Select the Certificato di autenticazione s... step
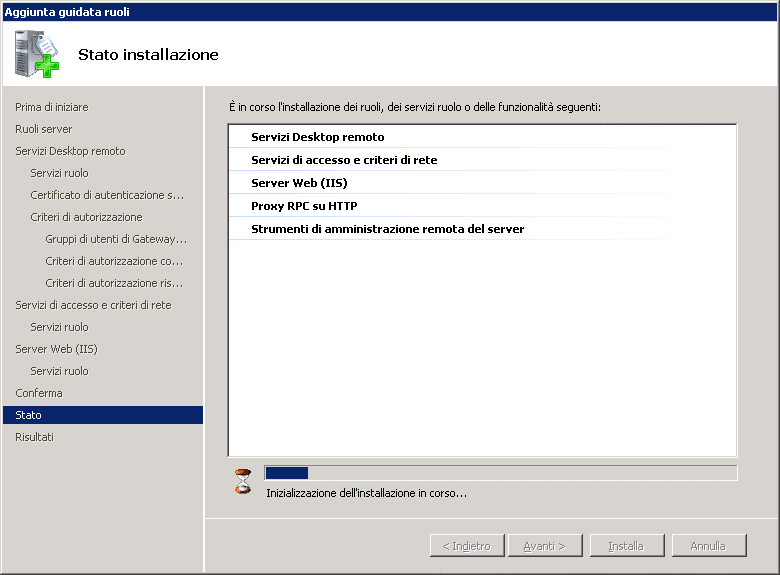The height and width of the screenshot is (575, 780). coord(107,195)
